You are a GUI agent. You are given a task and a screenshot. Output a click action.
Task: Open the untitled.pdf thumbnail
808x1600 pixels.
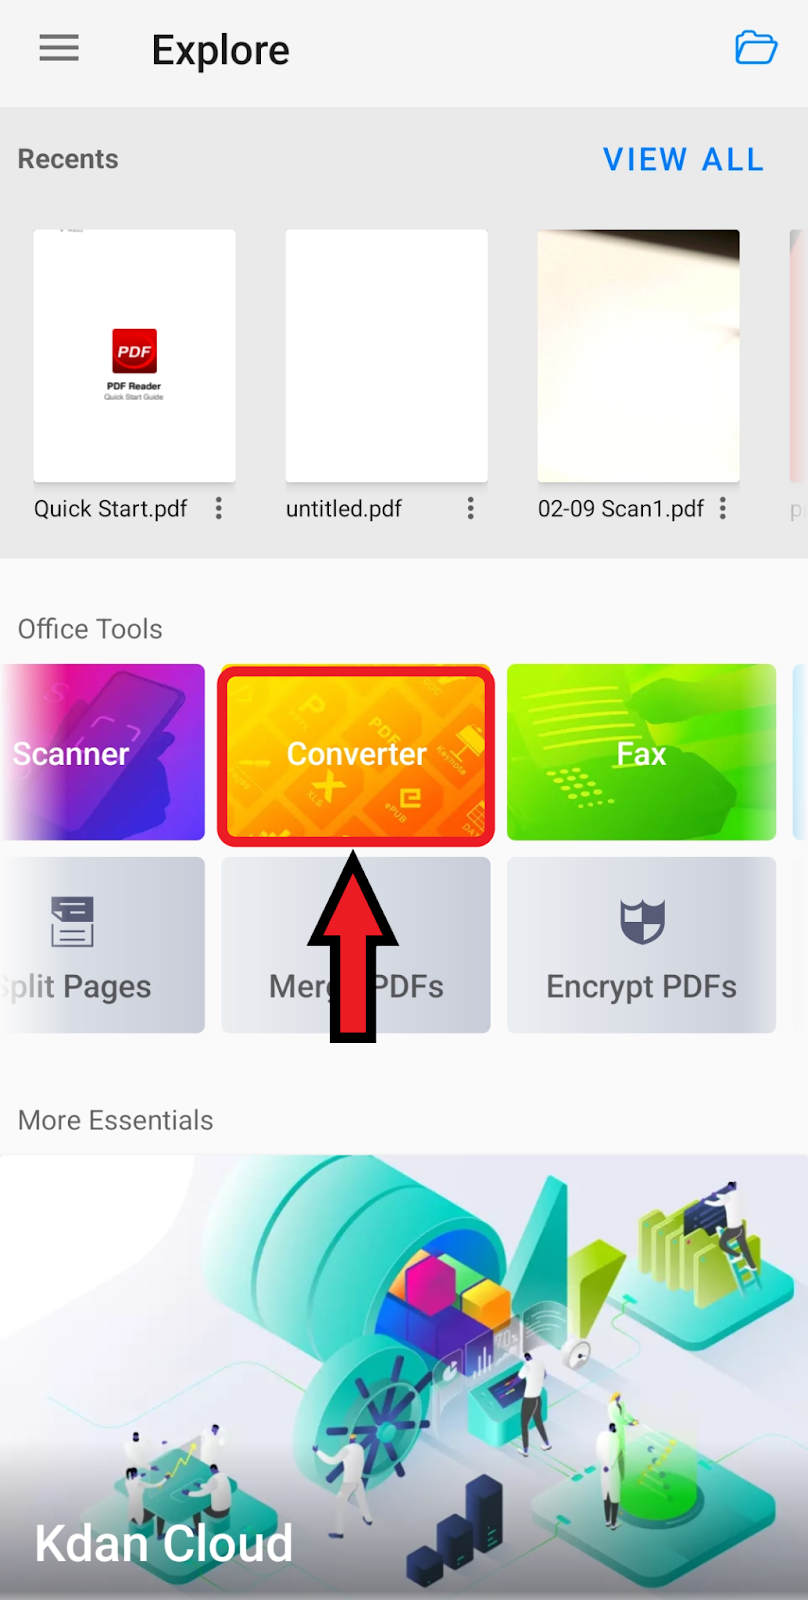pyautogui.click(x=386, y=356)
